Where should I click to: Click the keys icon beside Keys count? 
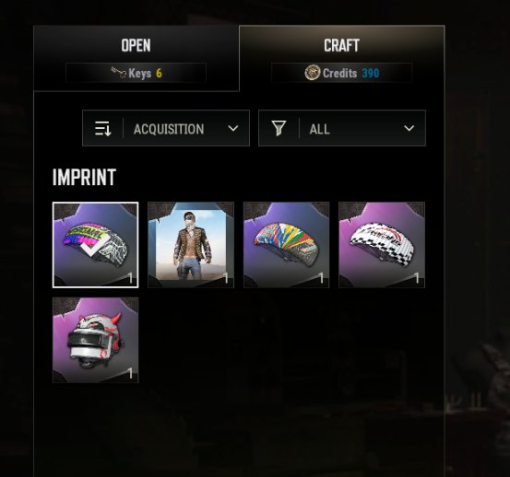point(119,73)
